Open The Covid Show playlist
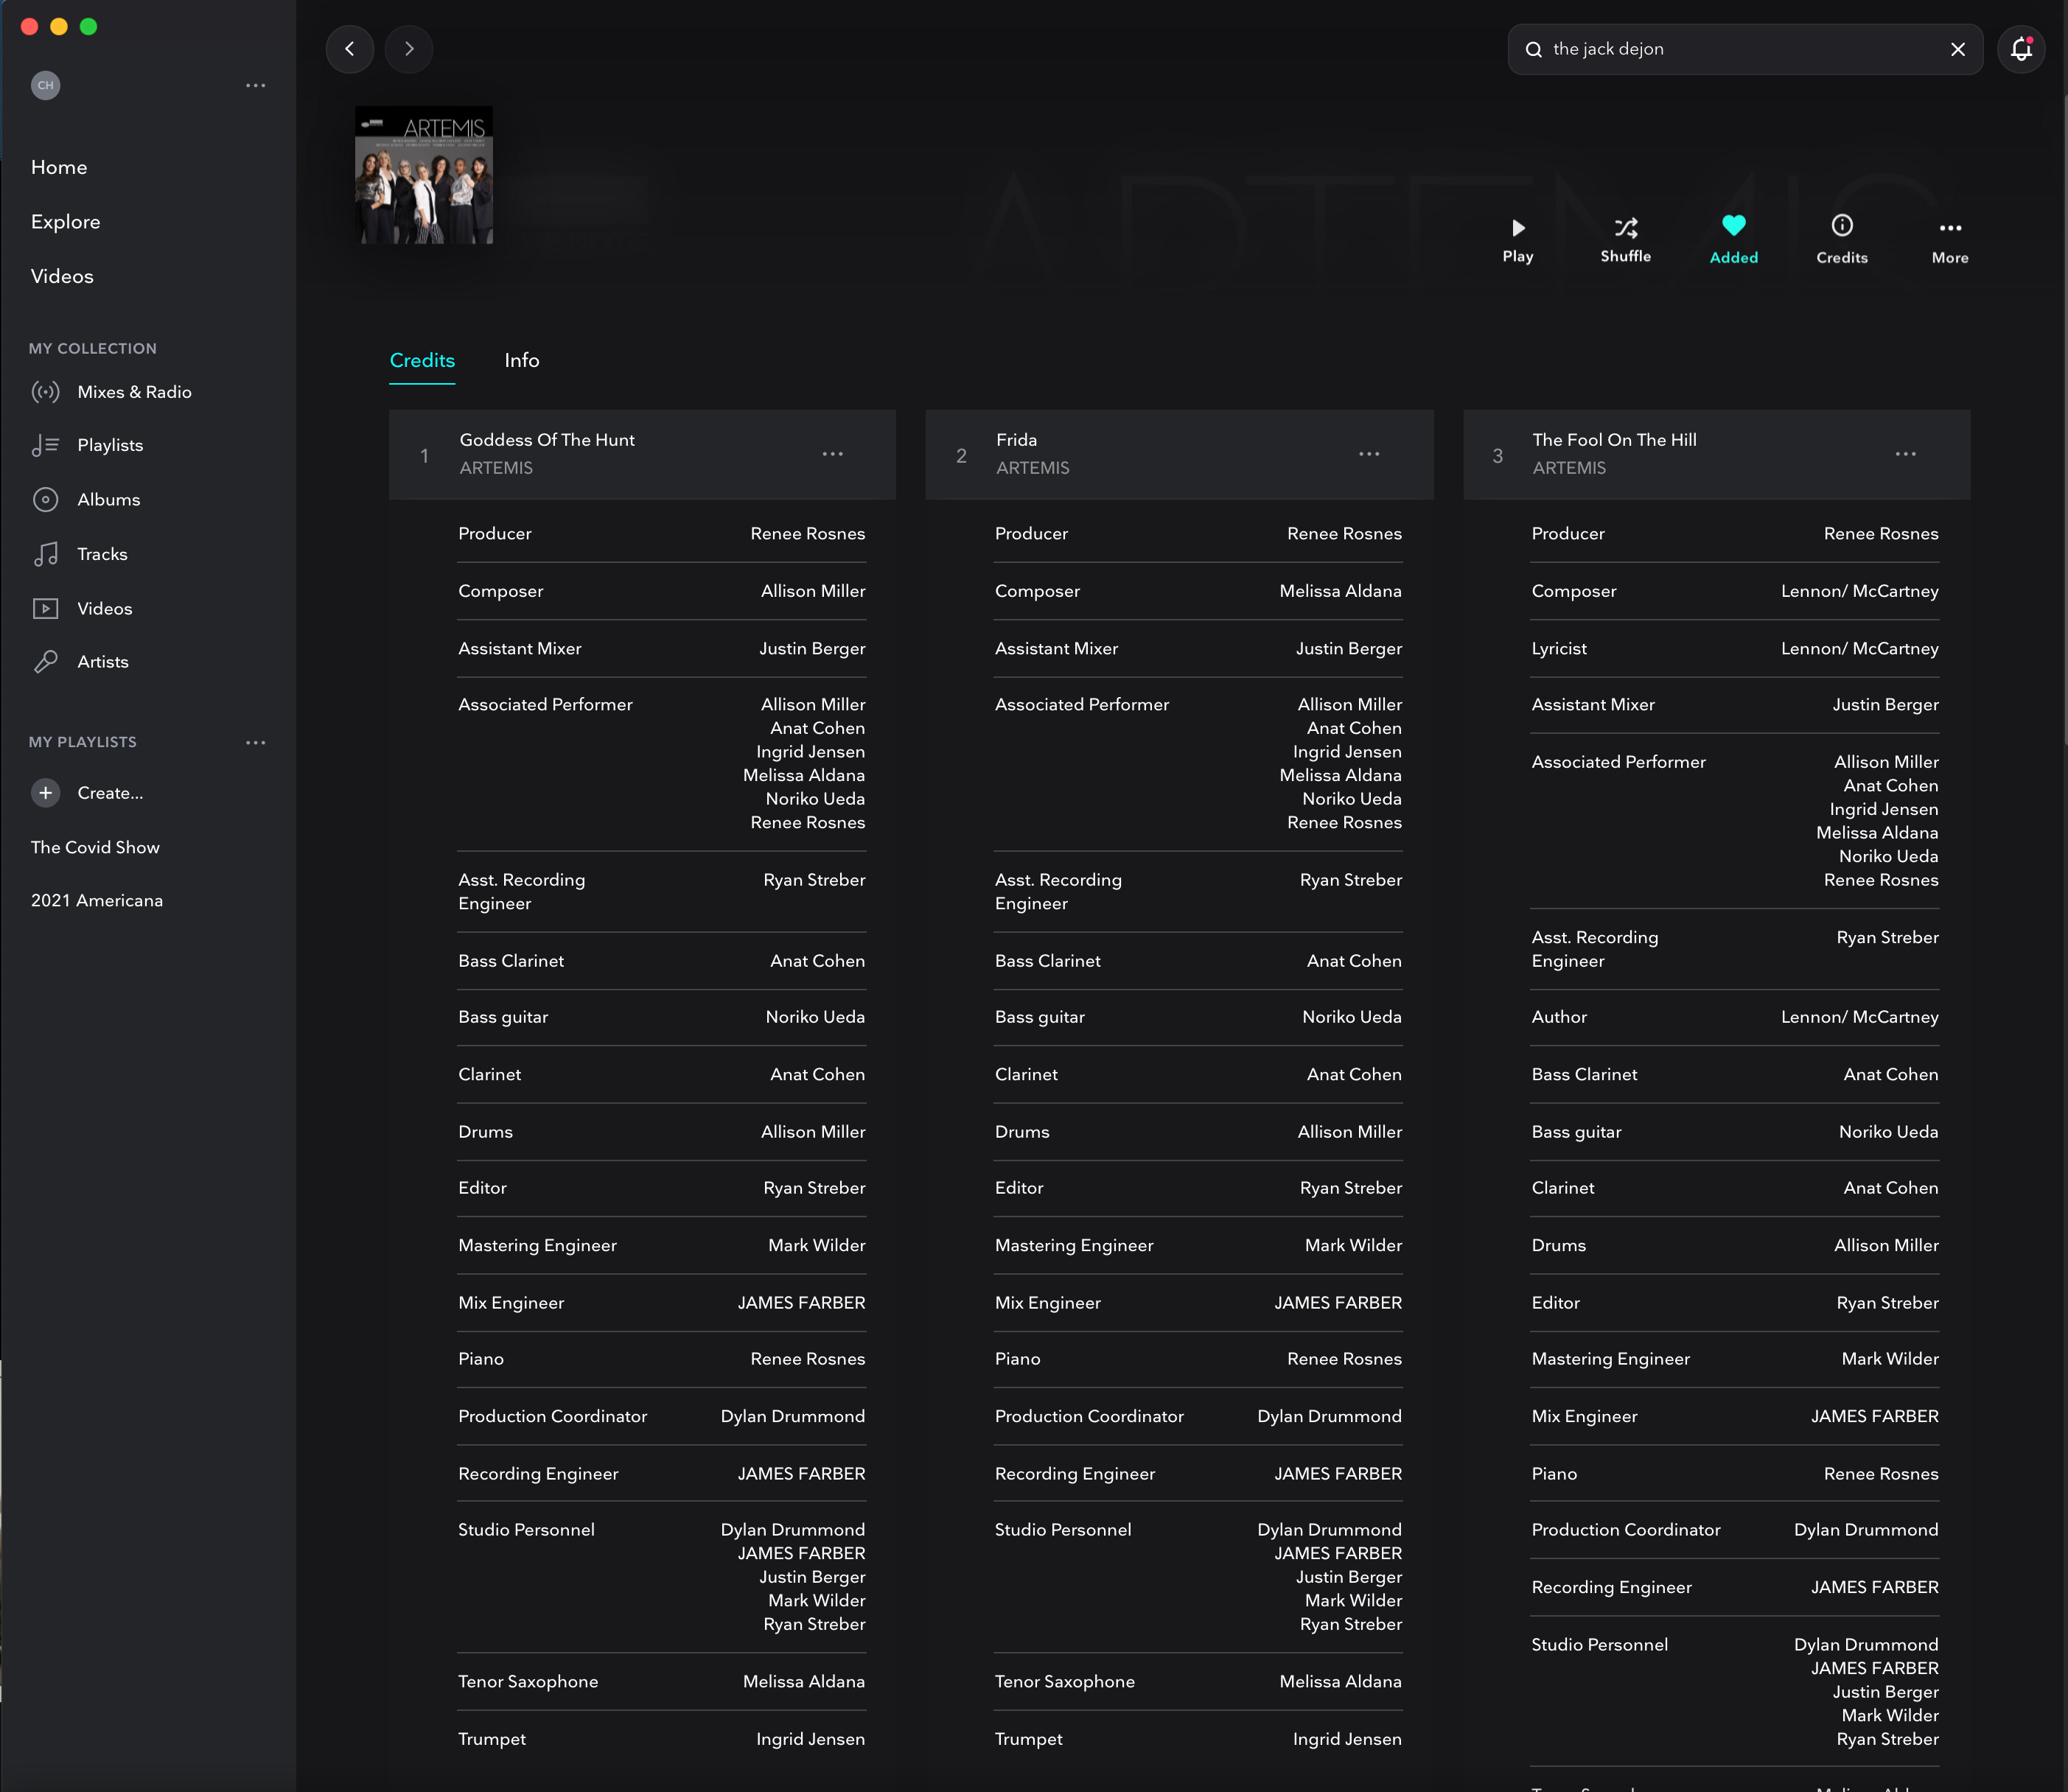The height and width of the screenshot is (1792, 2068). click(95, 847)
